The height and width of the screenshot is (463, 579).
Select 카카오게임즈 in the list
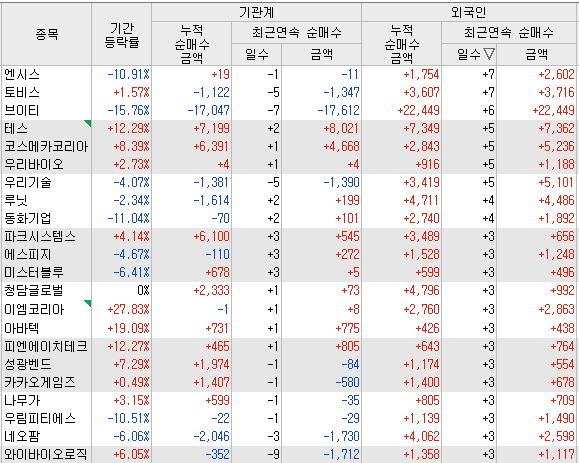(x=40, y=382)
